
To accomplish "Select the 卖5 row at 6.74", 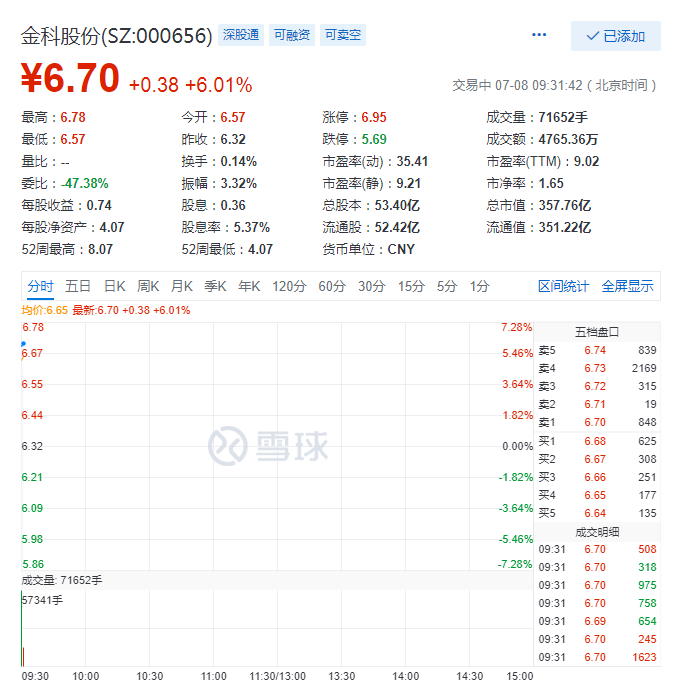I will coord(597,350).
